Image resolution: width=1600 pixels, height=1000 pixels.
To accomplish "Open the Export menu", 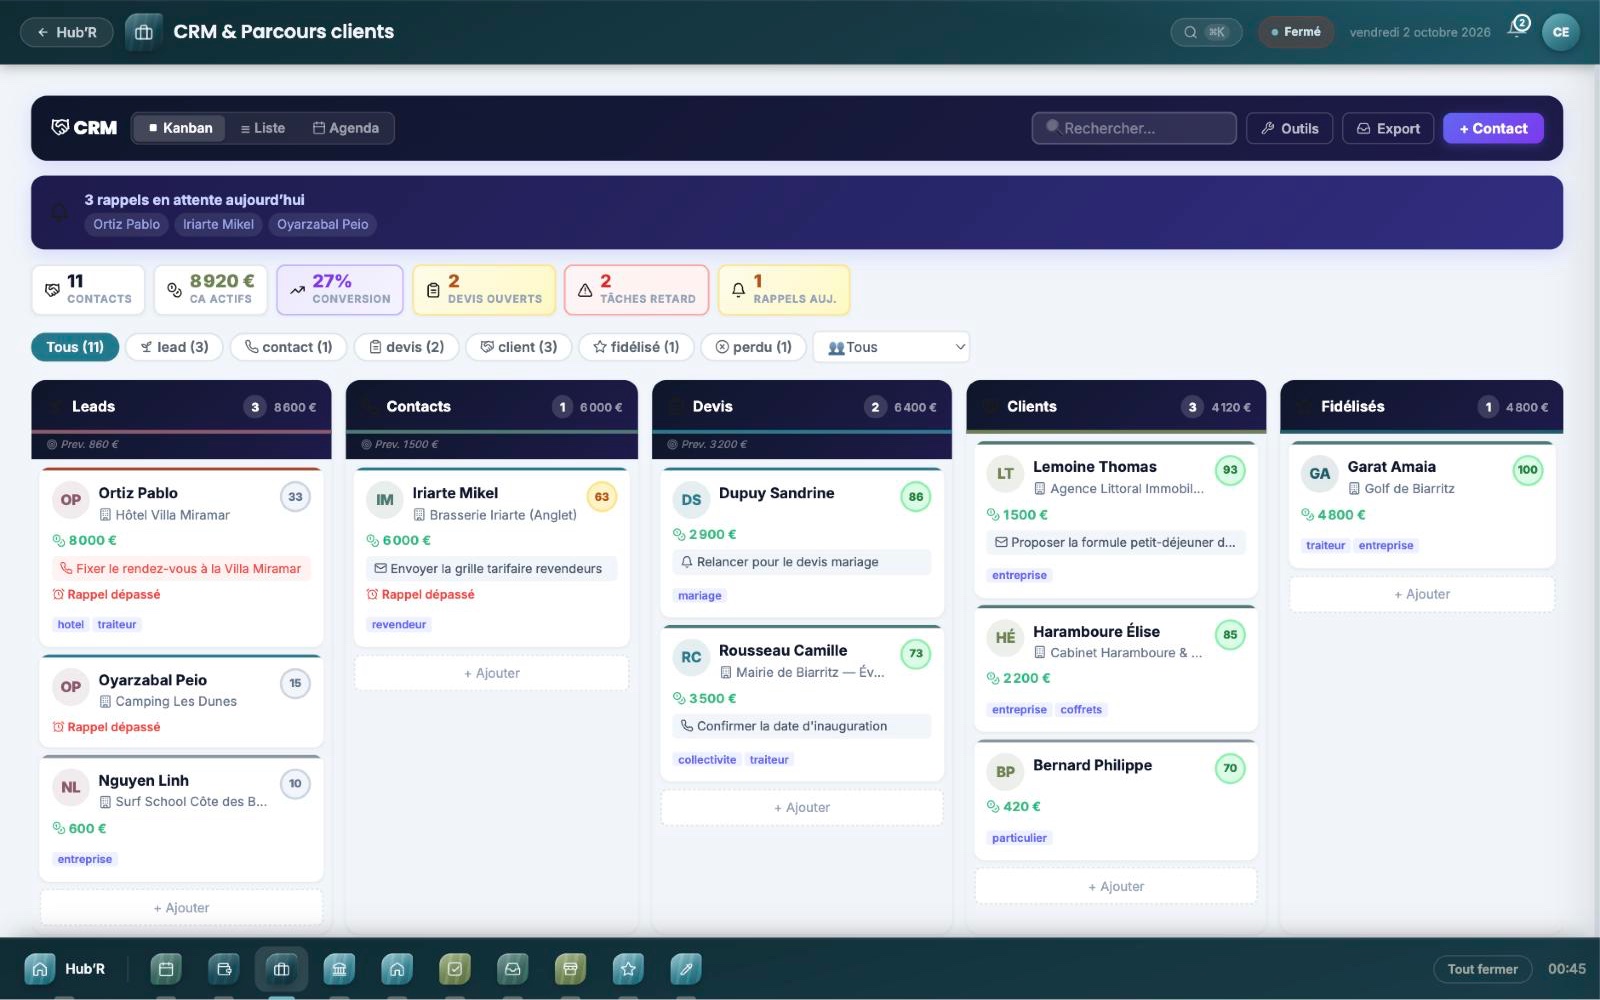I will (1388, 128).
